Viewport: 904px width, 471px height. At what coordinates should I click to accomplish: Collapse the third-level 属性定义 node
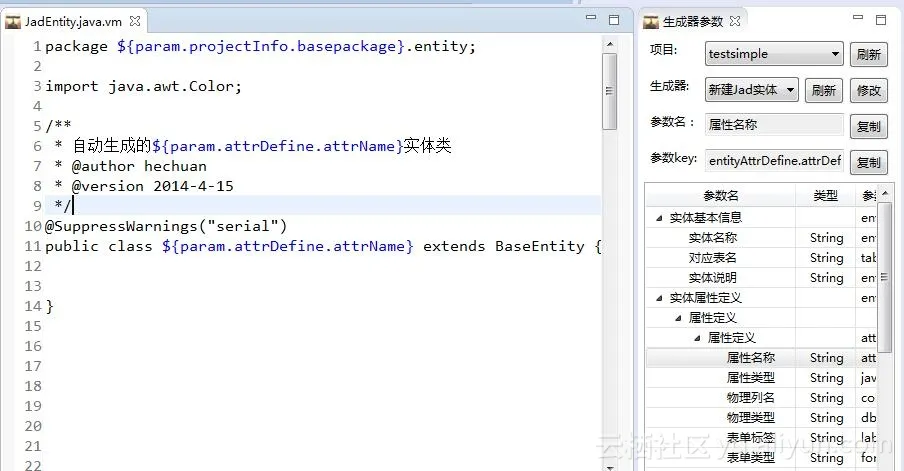(x=697, y=338)
